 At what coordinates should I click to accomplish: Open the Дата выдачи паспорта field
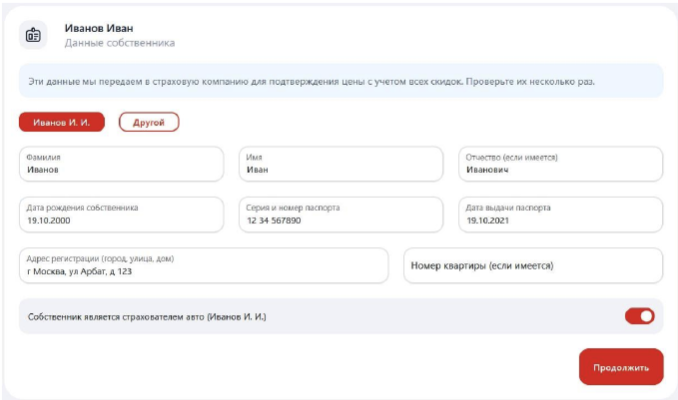[x=560, y=214]
